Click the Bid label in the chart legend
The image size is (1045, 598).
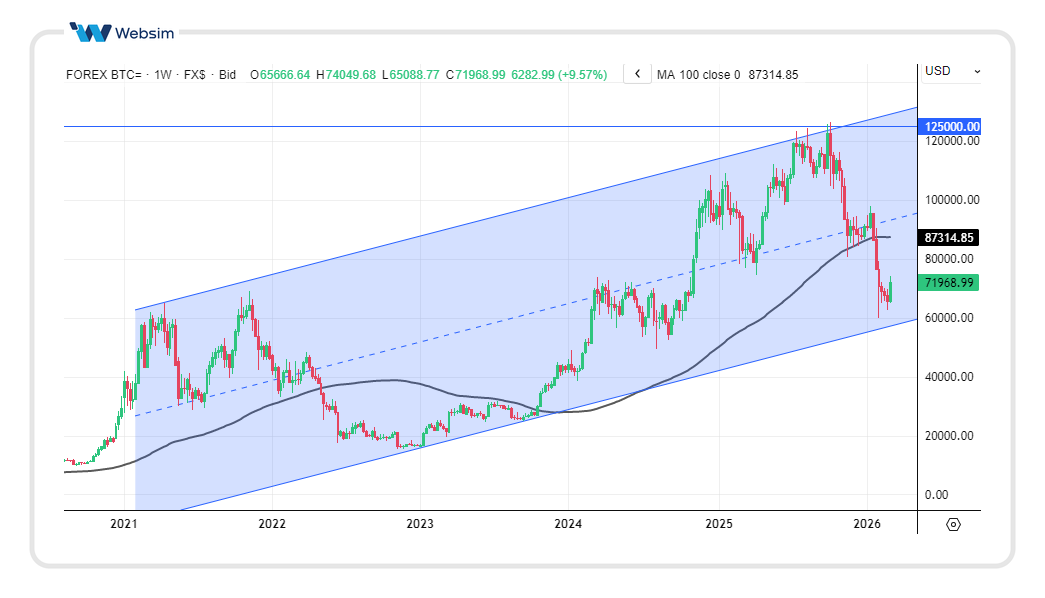tap(227, 74)
